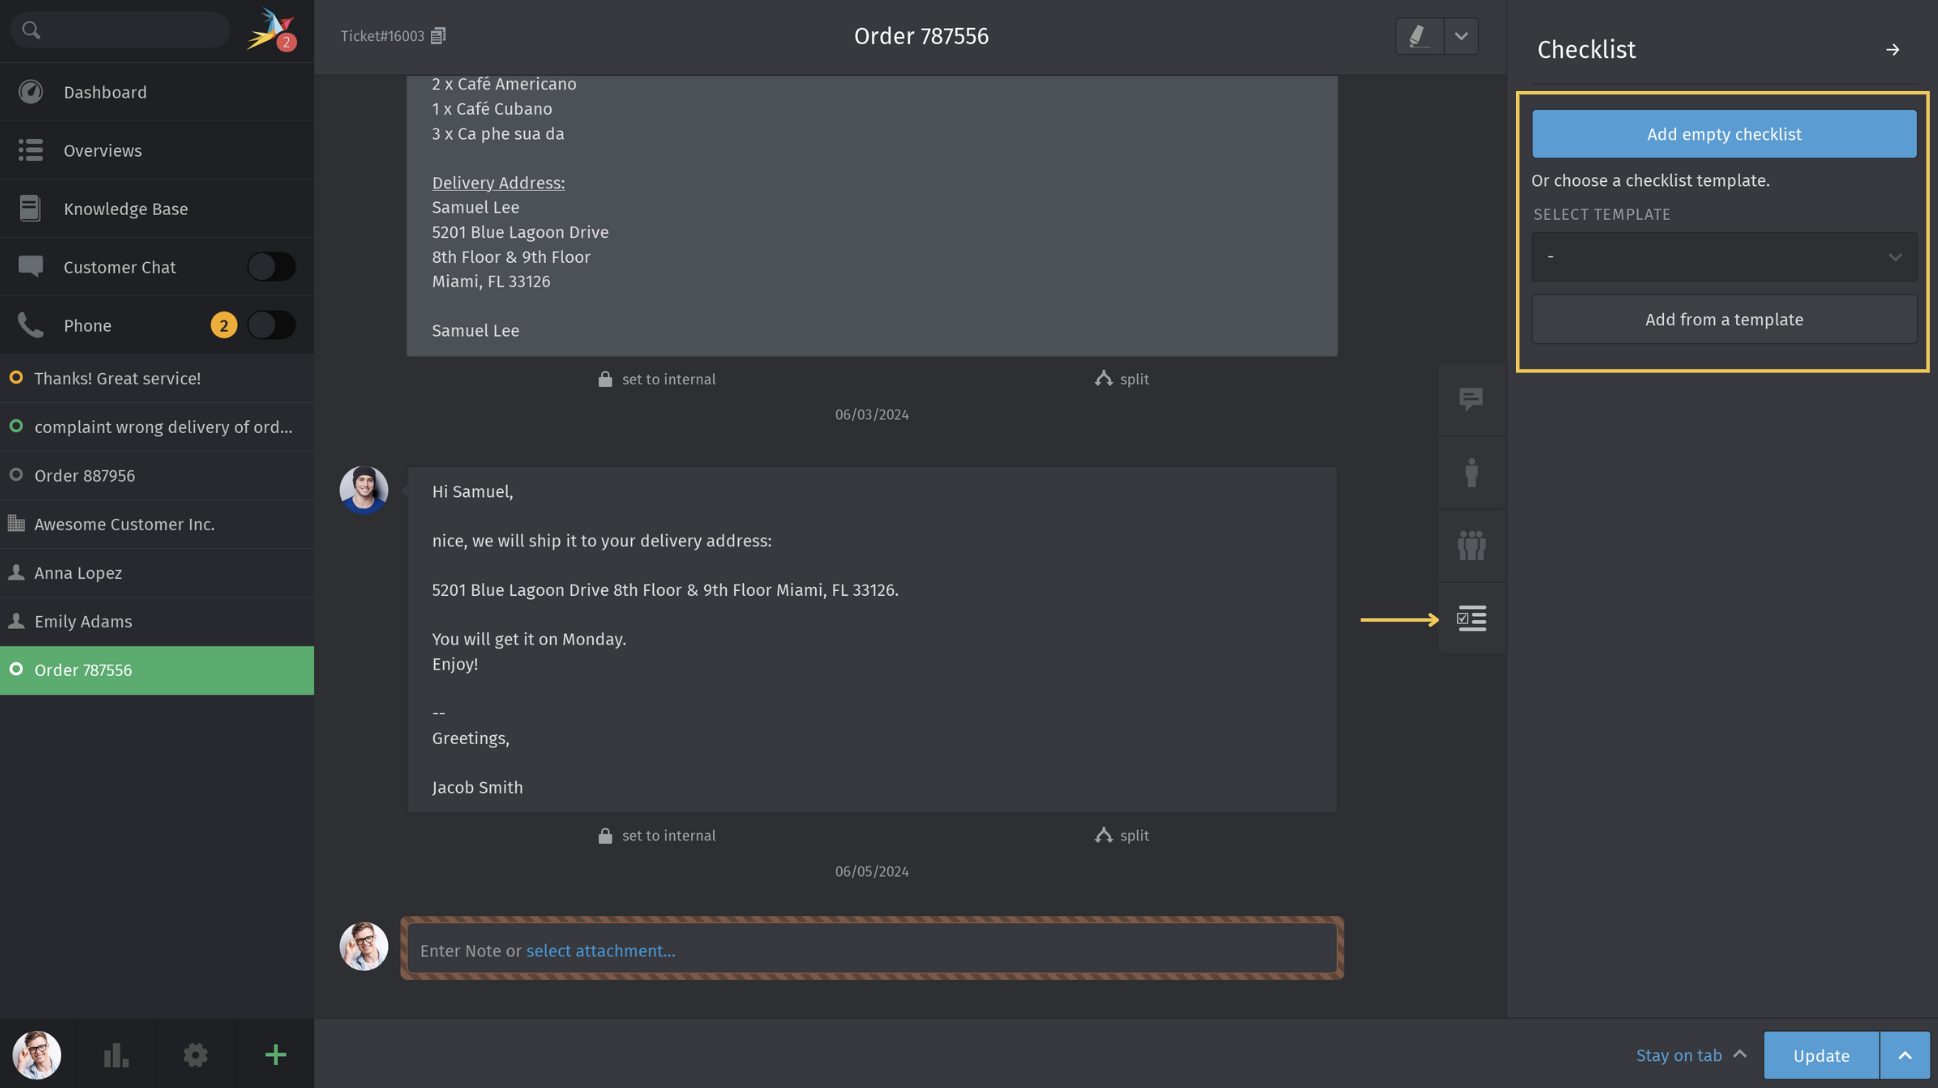Expand the chevron next to the highlighter tool
The image size is (1938, 1088).
coord(1461,35)
